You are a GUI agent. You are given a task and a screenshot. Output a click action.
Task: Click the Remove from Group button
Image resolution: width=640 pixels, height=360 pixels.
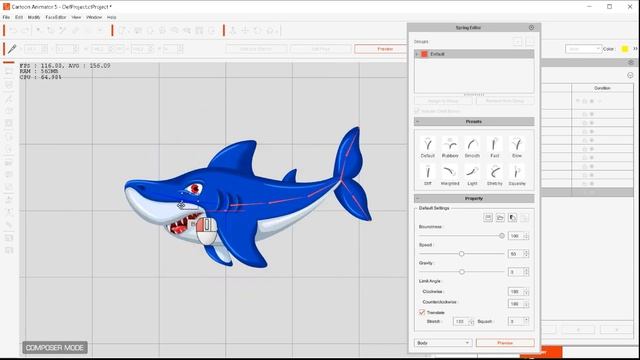tap(505, 101)
